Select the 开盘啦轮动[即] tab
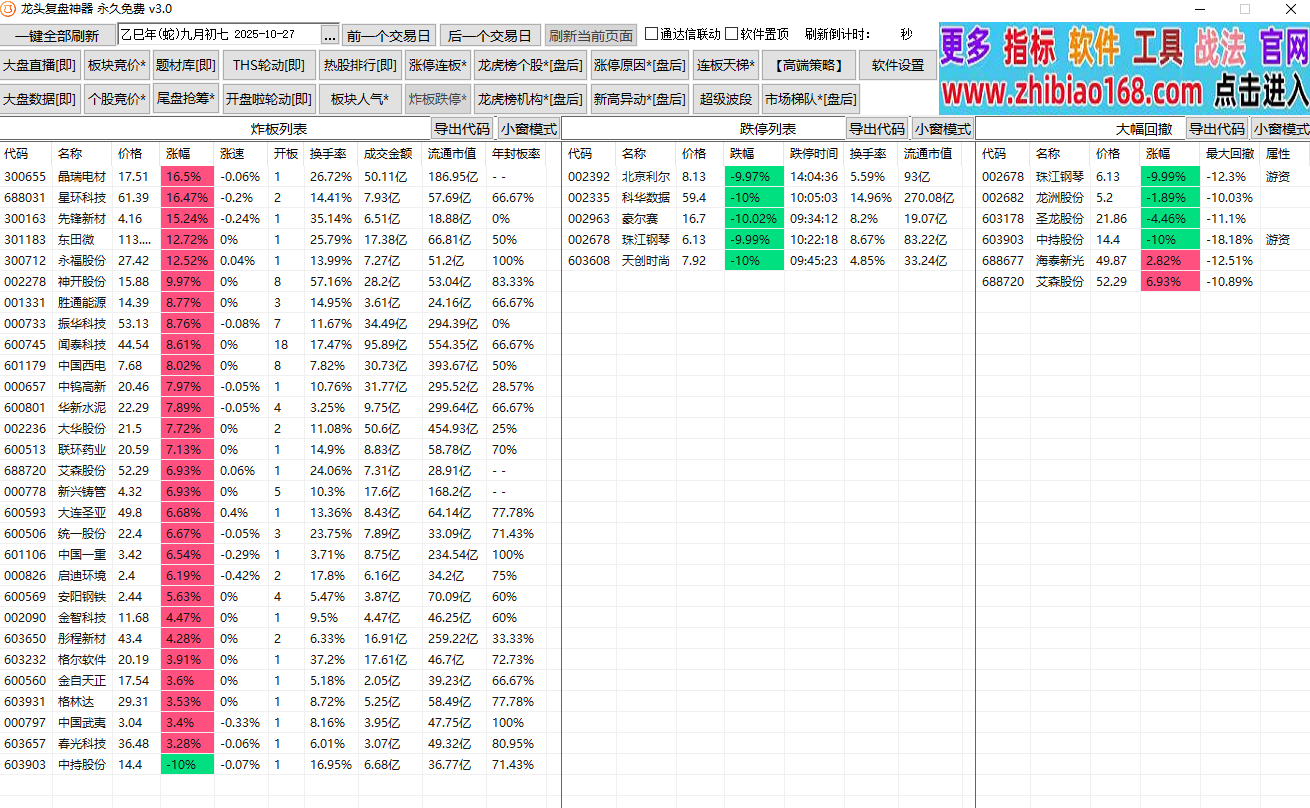 point(269,99)
